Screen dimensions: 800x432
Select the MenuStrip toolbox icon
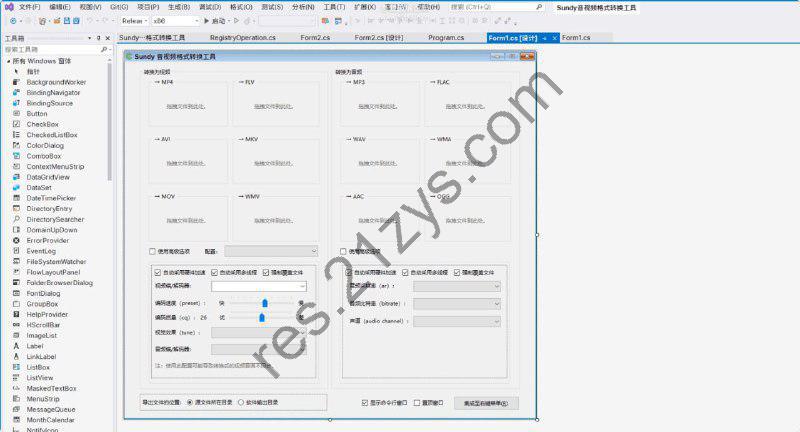pyautogui.click(x=16, y=399)
